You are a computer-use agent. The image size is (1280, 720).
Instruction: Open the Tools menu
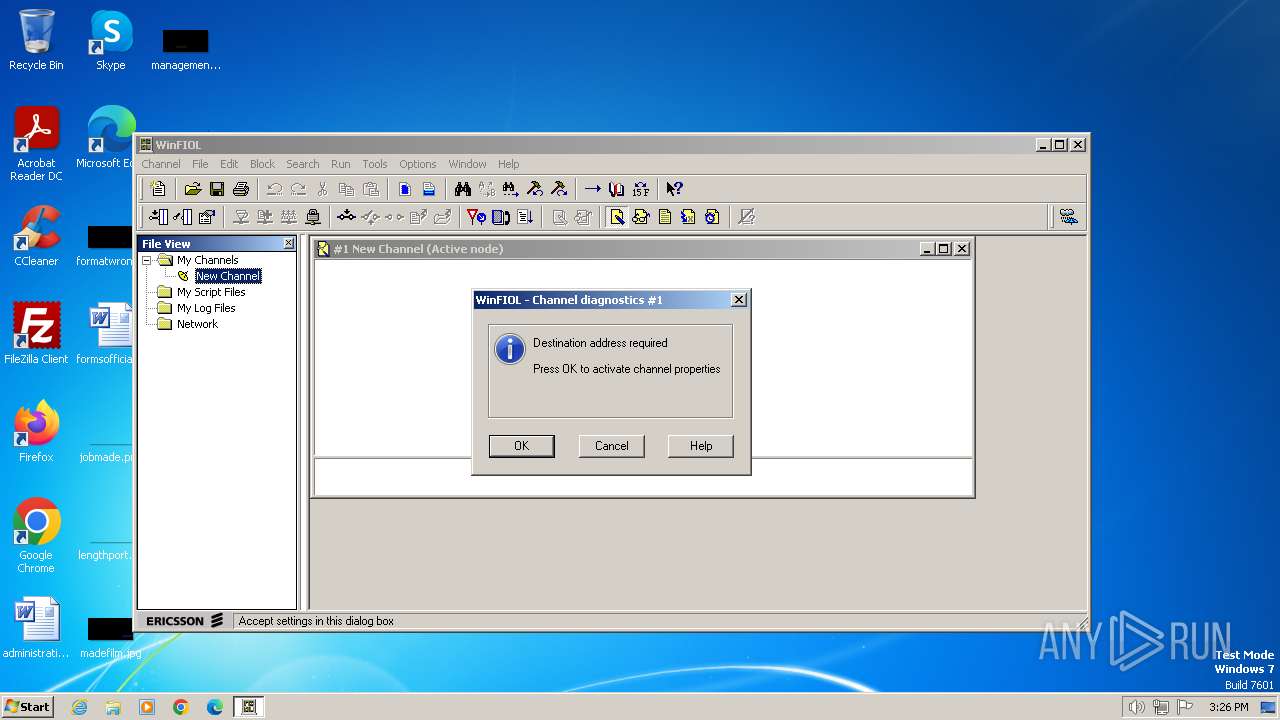(x=375, y=164)
